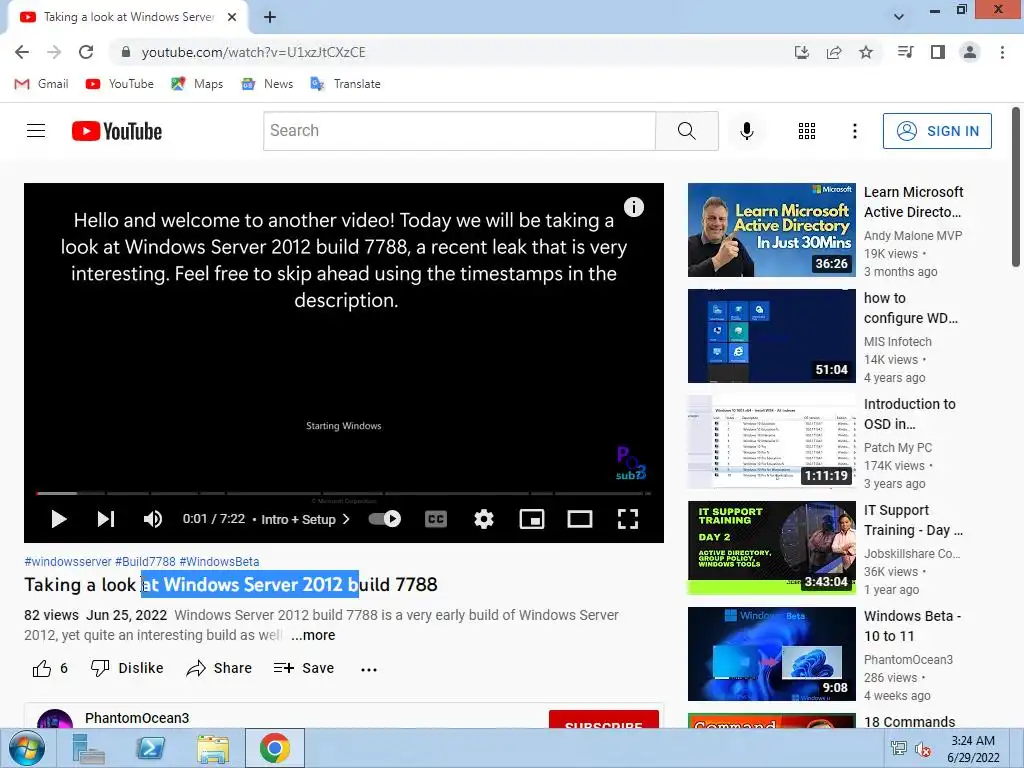This screenshot has height=768, width=1024.
Task: Expand the description with ...more
Action: (313, 635)
